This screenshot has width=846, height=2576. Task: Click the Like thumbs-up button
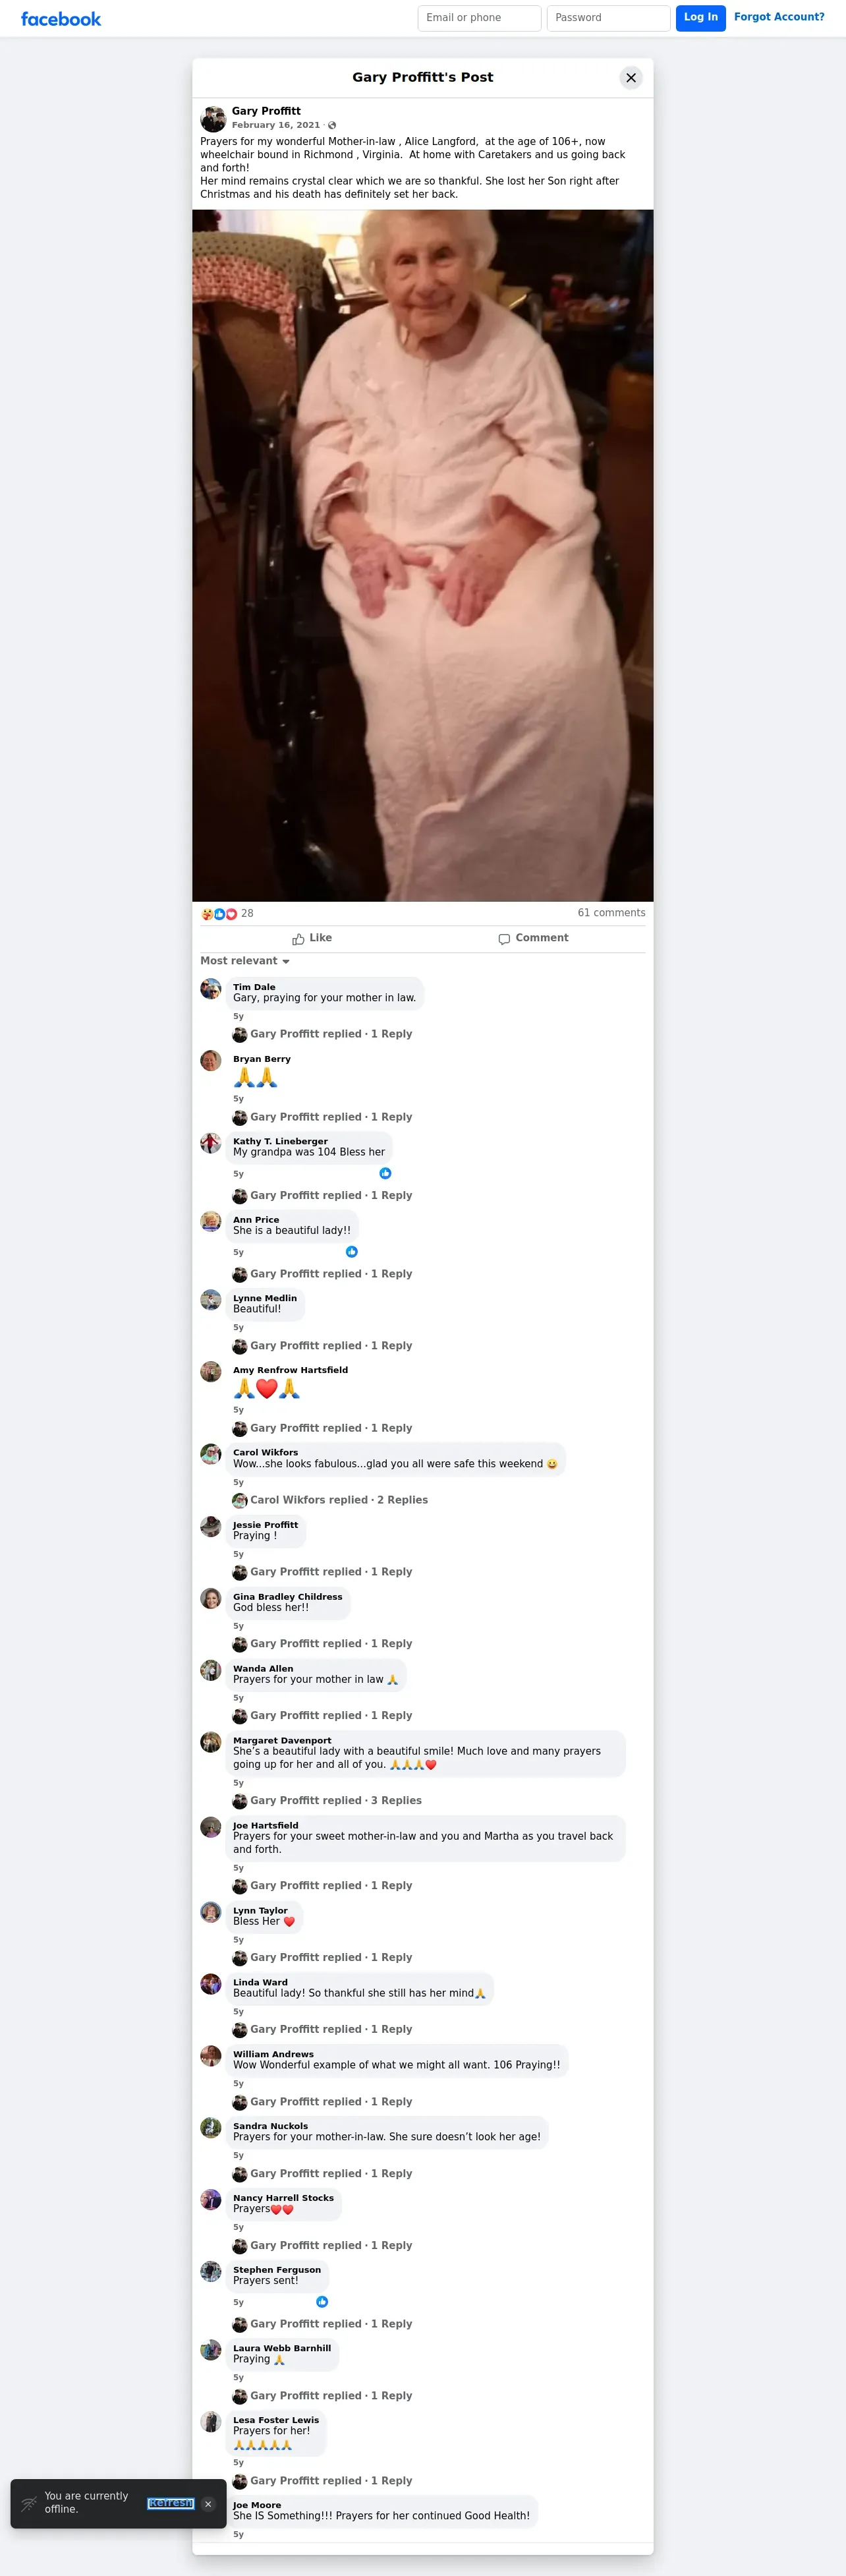tap(312, 938)
